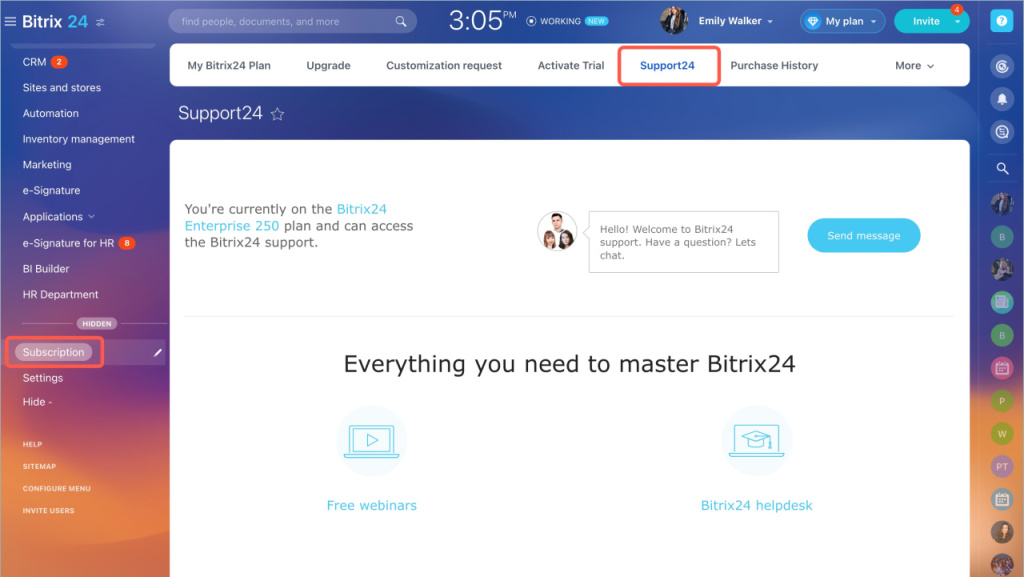Viewport: 1024px width, 577px height.
Task: Click the Send message button
Action: pyautogui.click(x=863, y=236)
